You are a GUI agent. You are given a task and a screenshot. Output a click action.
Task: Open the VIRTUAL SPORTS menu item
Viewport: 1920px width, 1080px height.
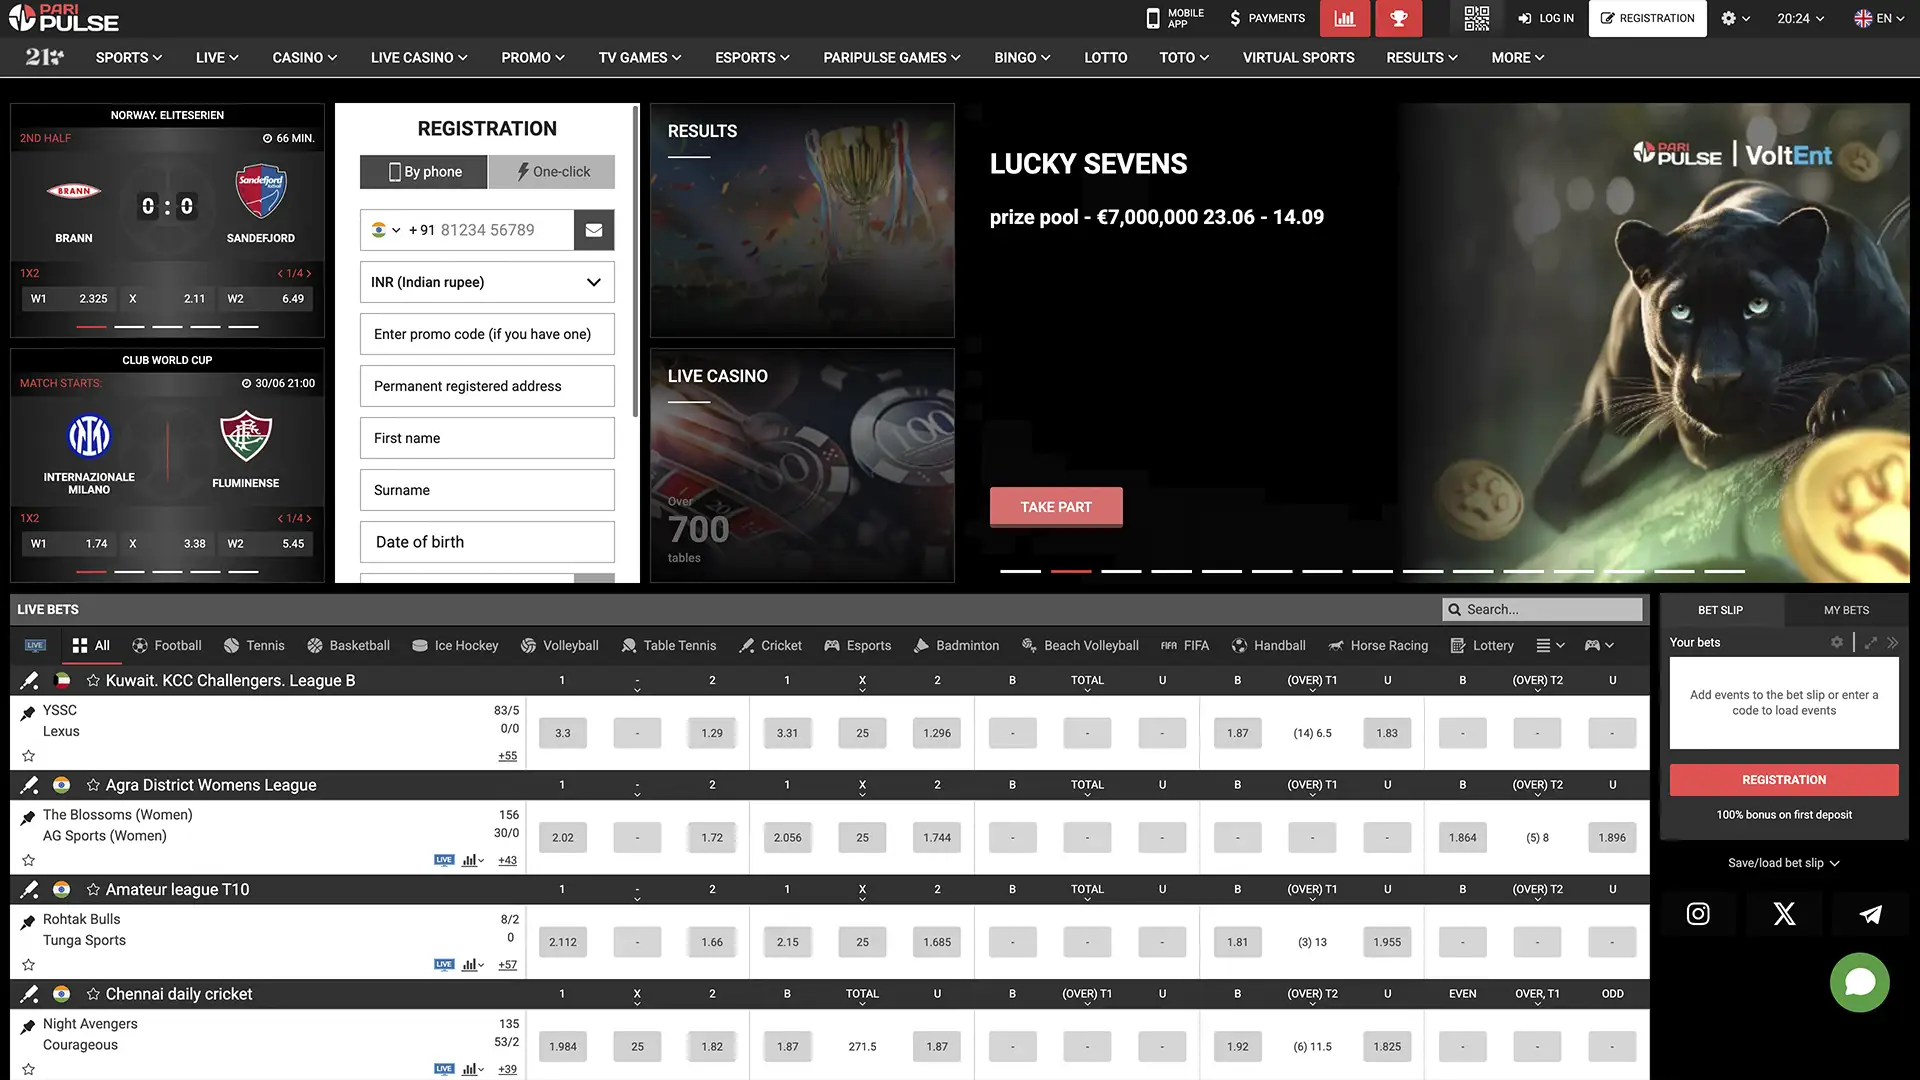click(1298, 58)
